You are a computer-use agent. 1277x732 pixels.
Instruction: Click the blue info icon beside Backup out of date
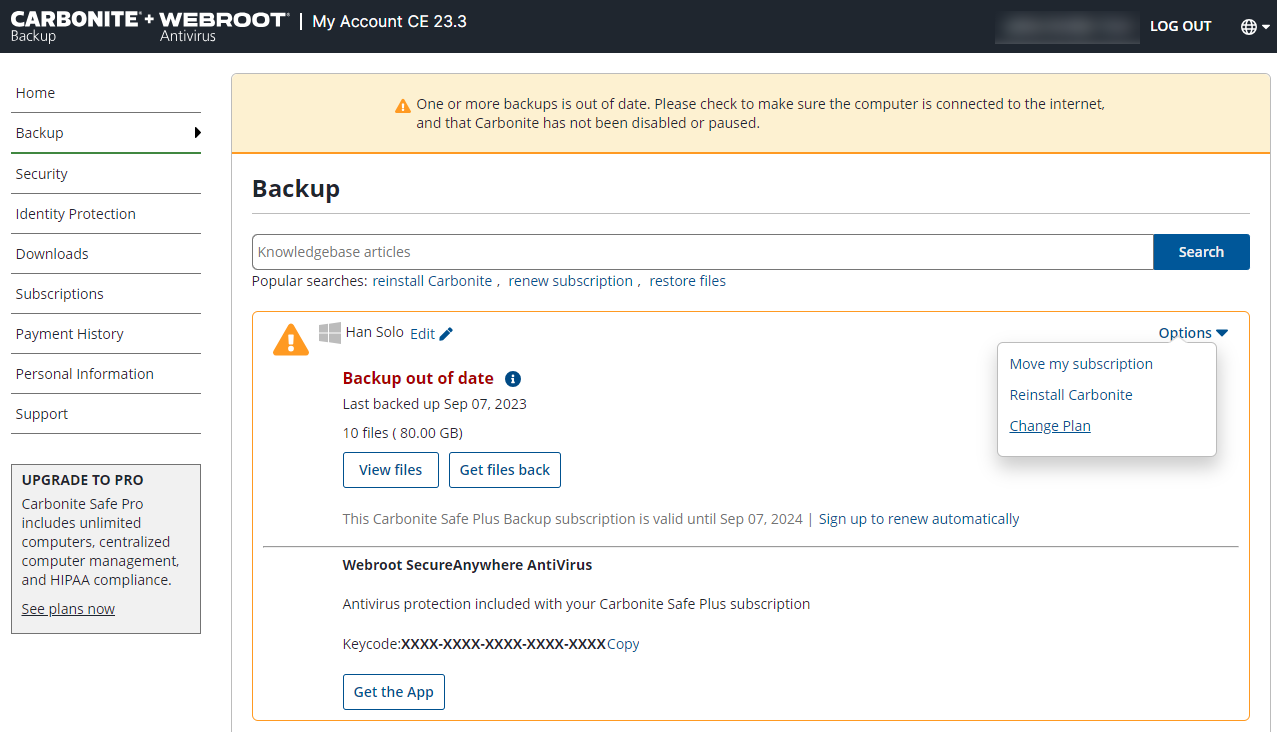coord(513,379)
